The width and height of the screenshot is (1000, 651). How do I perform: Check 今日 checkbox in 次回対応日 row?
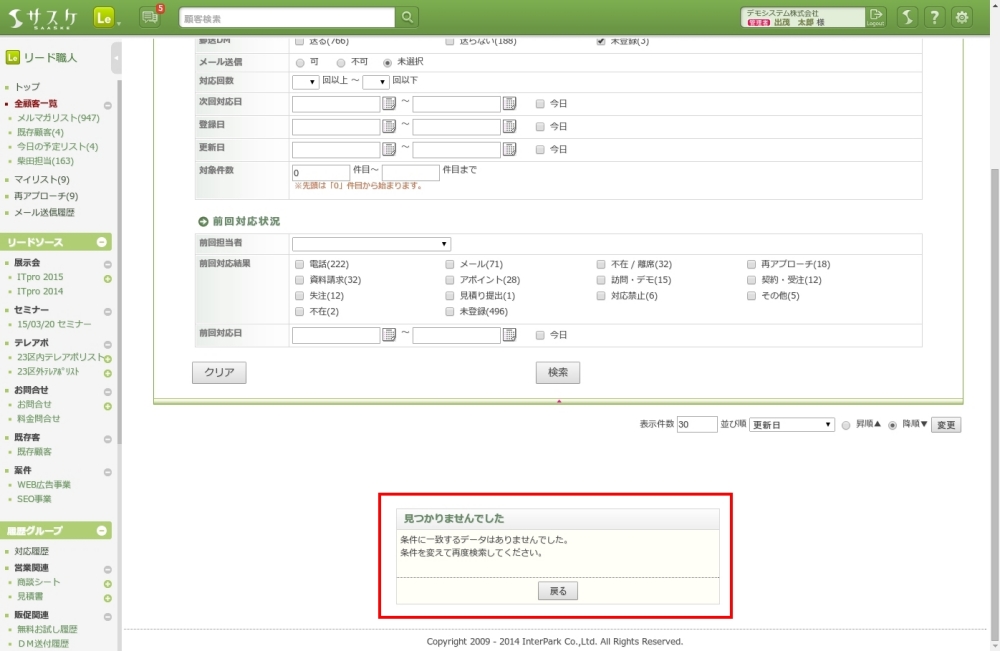(x=540, y=103)
